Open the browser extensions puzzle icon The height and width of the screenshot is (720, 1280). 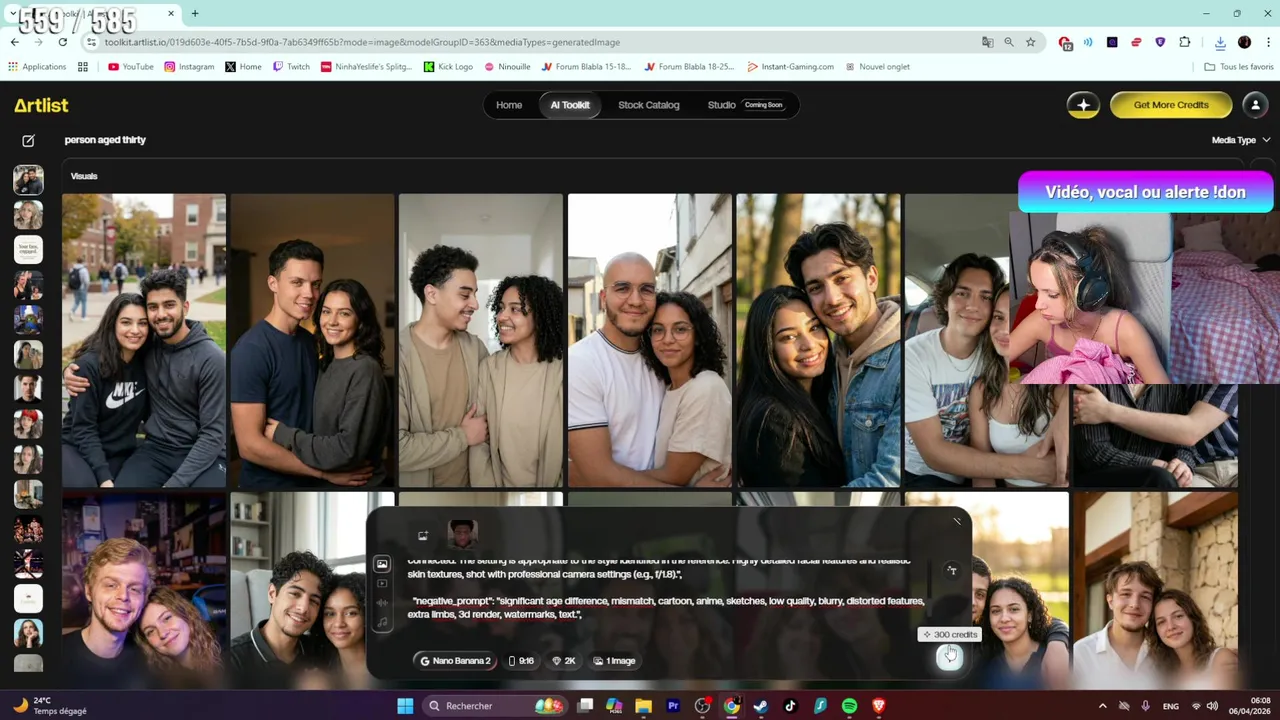[x=1185, y=42]
